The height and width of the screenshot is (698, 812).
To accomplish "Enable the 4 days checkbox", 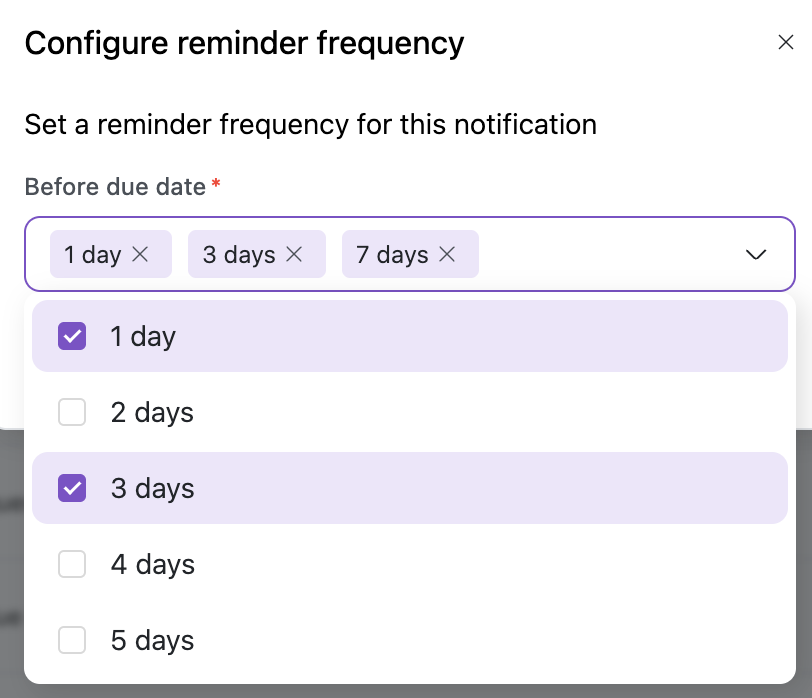I will pyautogui.click(x=72, y=564).
